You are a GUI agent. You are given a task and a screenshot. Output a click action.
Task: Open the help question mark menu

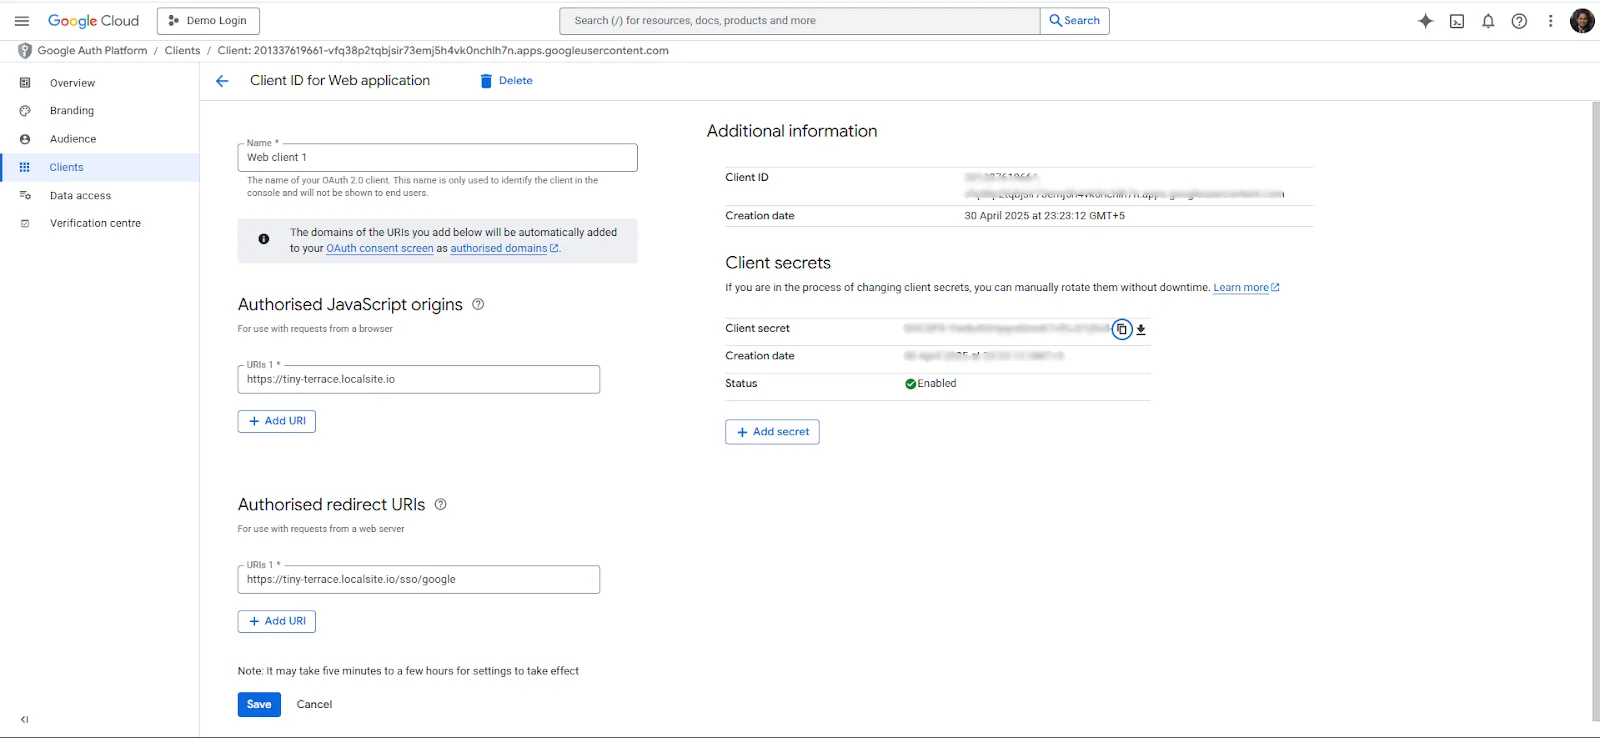1519,21
